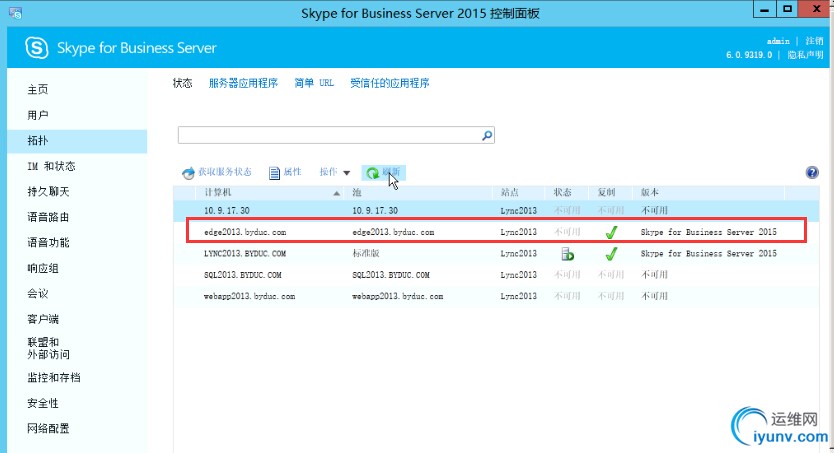Open 会议 in sidebar
Screen dimensions: 834x453
tap(38, 293)
